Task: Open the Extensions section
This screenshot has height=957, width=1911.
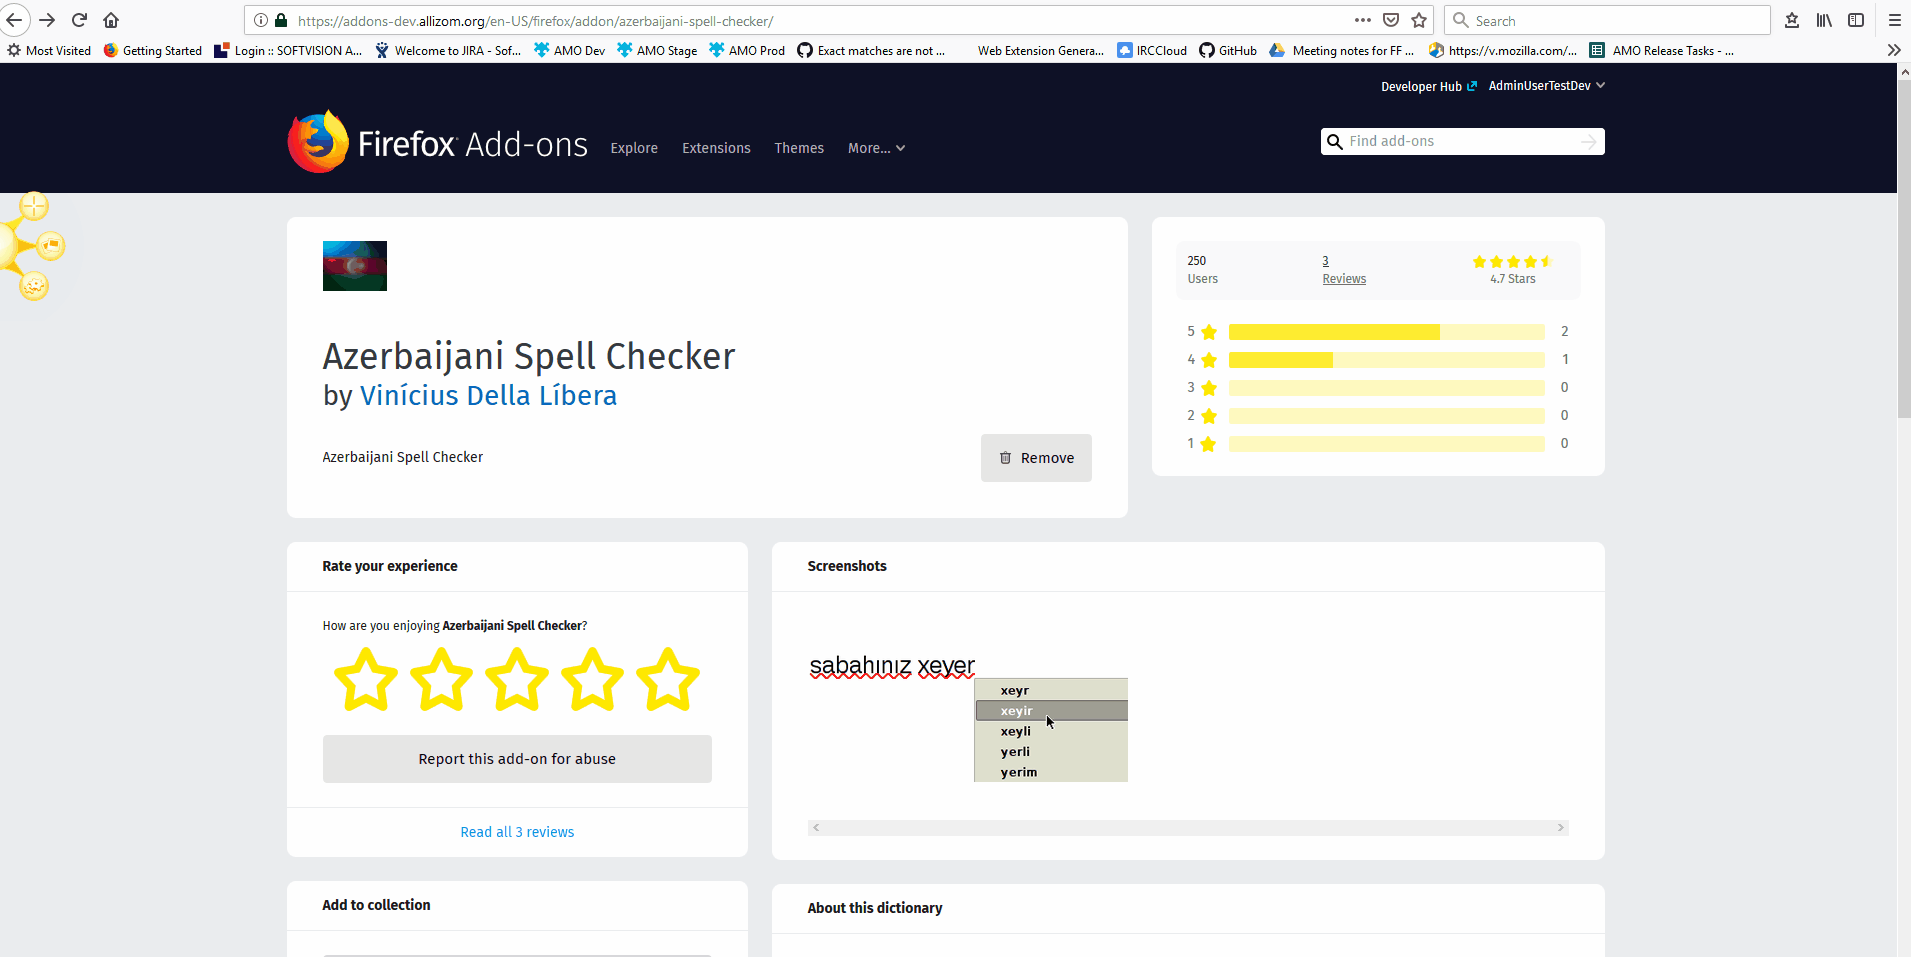Action: (716, 148)
